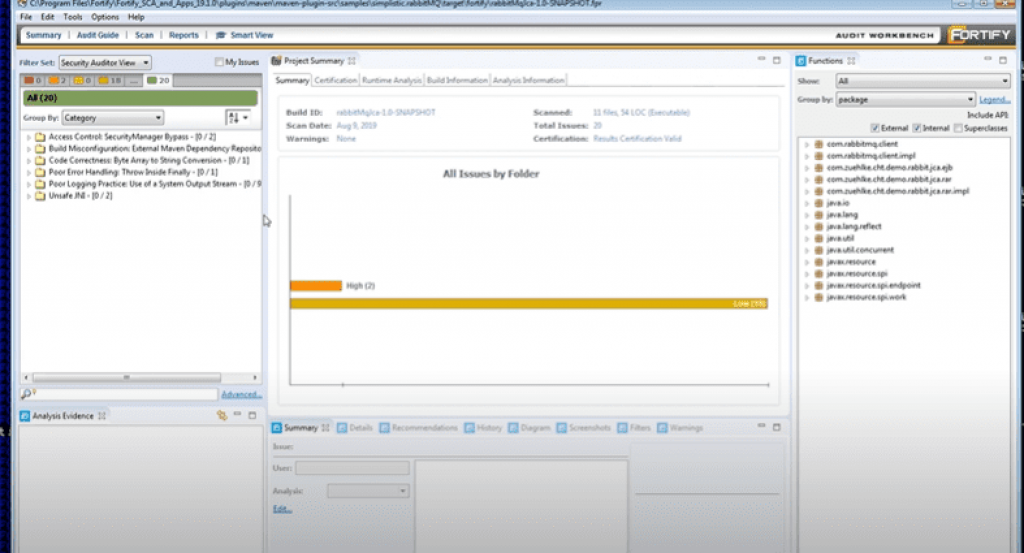Click the search magnifier icon in issues panel
Viewport: 1024px width, 553px height.
tap(27, 394)
